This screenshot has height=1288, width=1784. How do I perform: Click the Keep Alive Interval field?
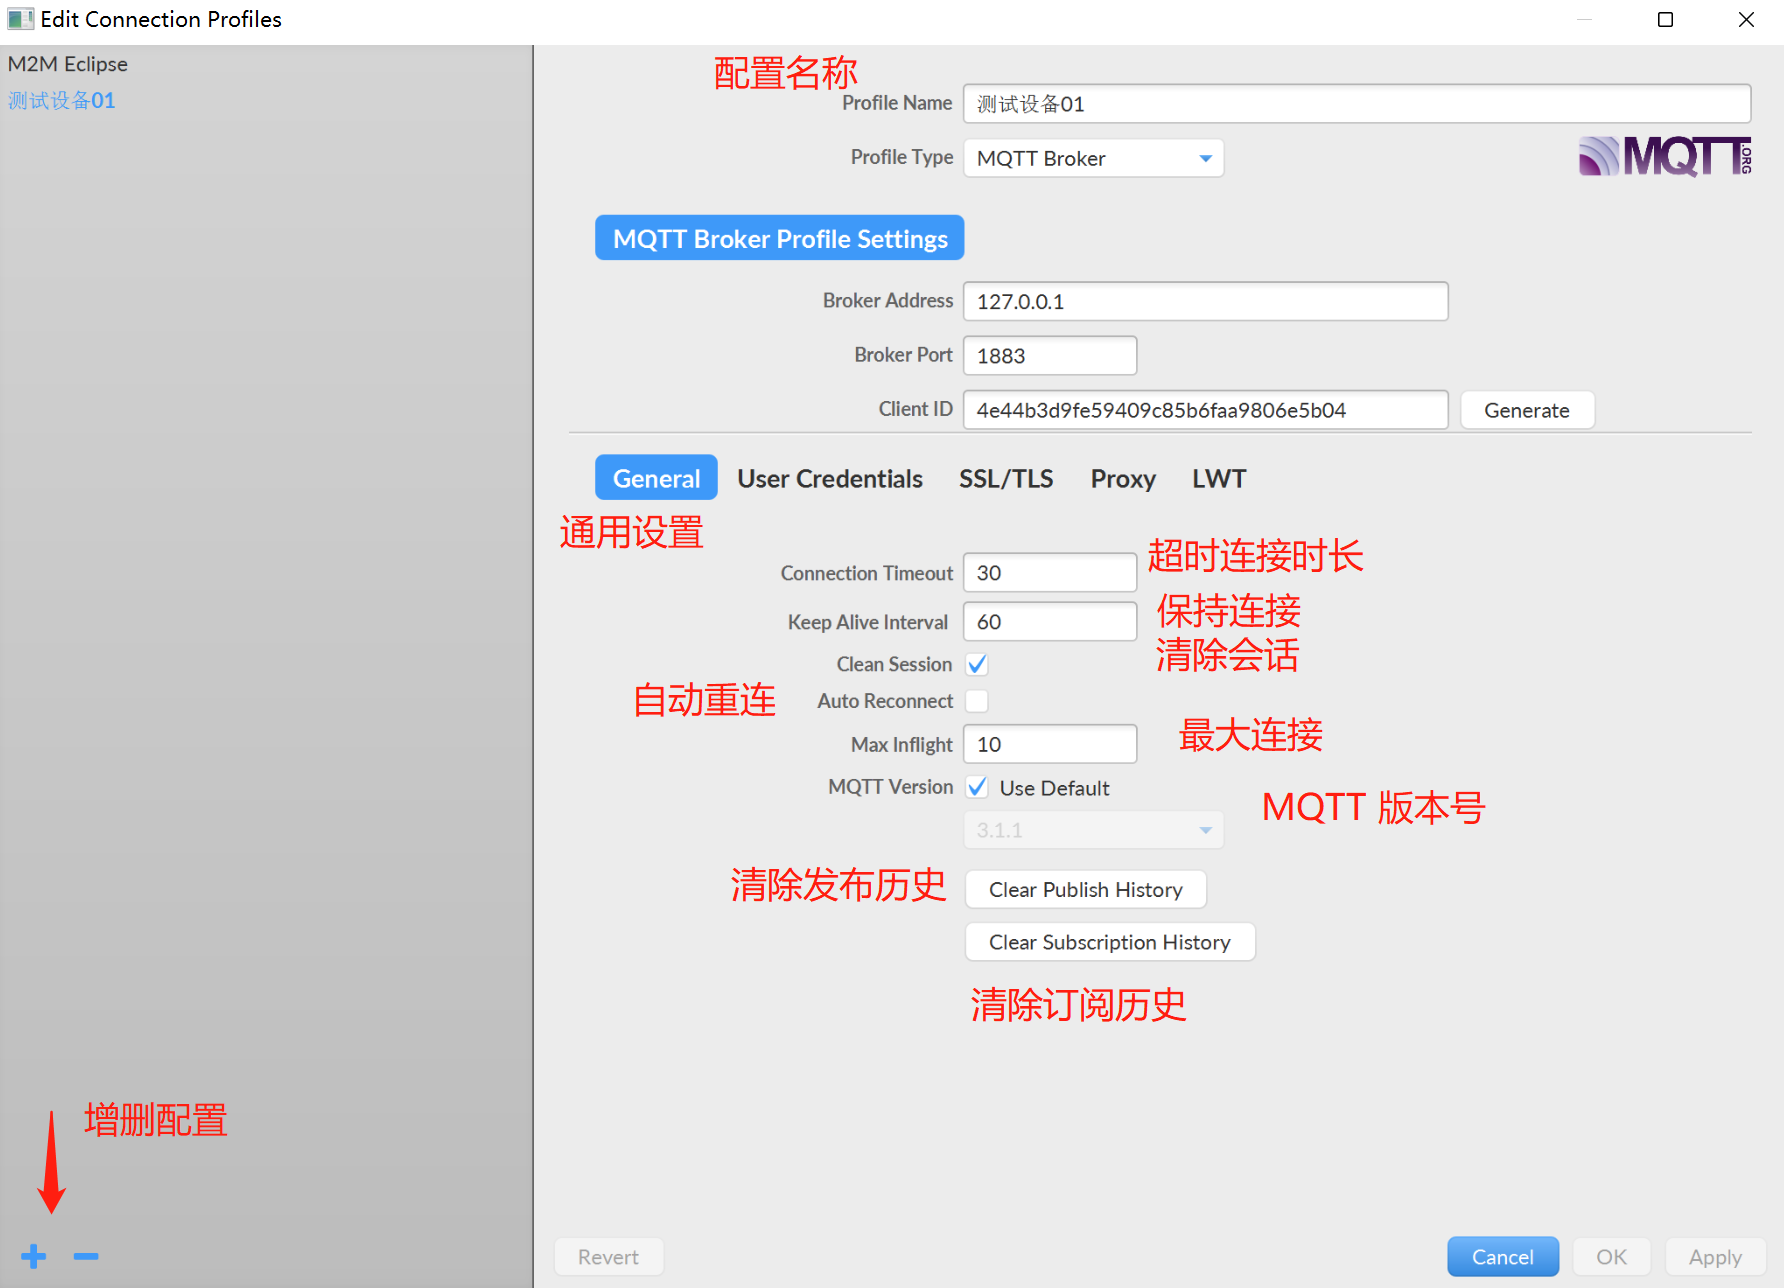1050,622
